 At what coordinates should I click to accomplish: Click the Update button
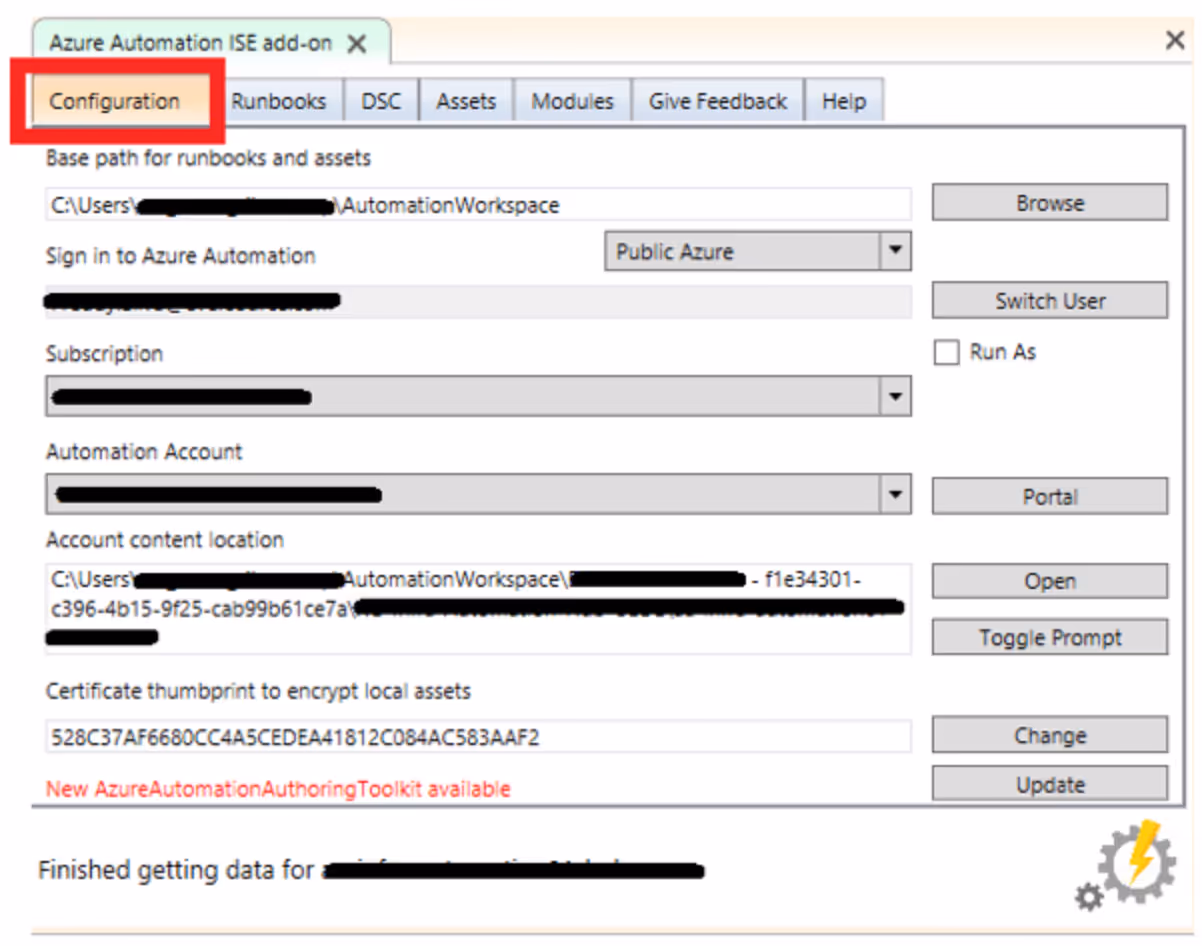click(1050, 784)
